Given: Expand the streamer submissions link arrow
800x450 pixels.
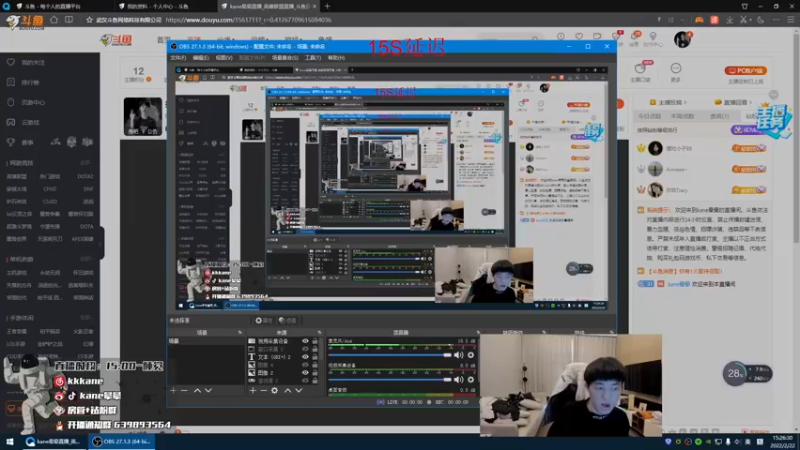Looking at the screenshot, I should 685,103.
